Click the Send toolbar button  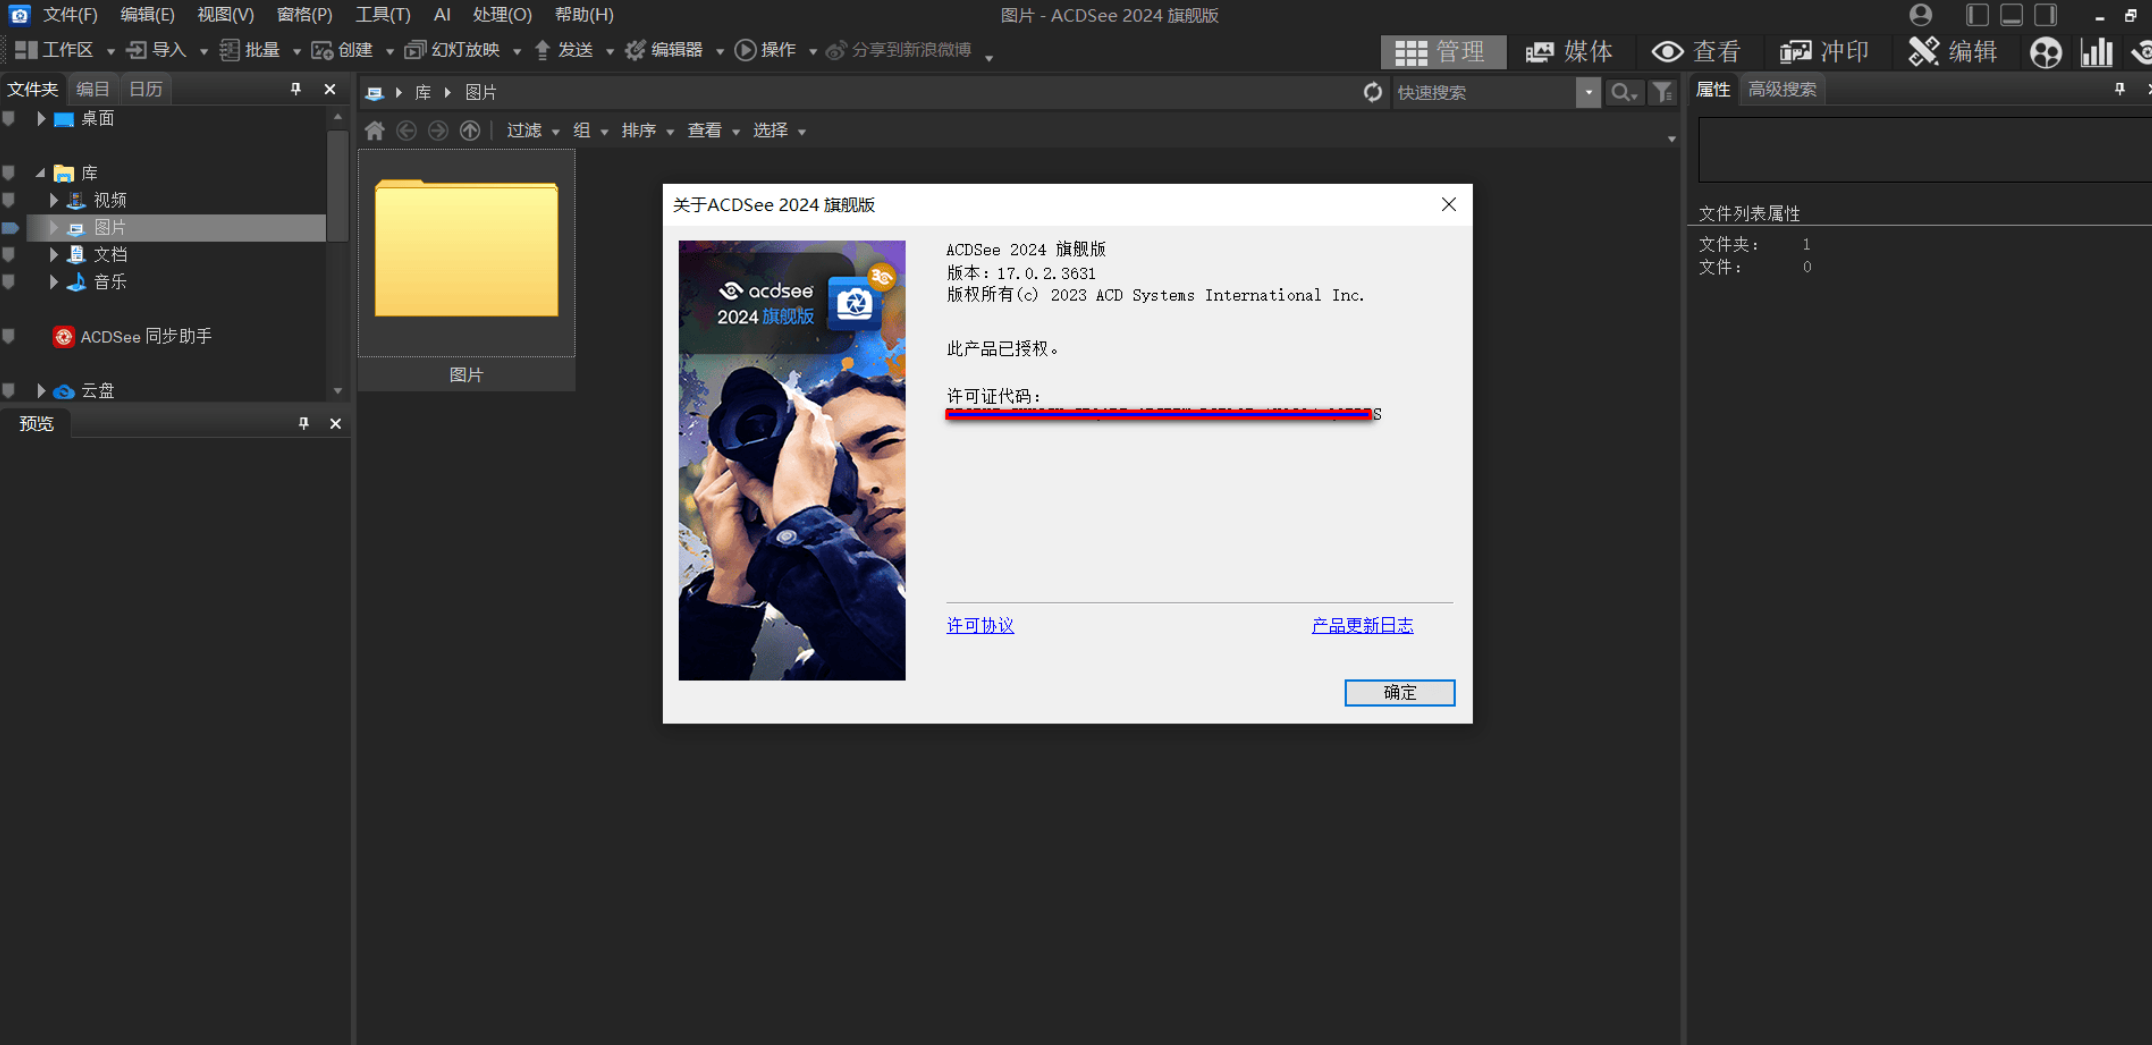coord(564,50)
